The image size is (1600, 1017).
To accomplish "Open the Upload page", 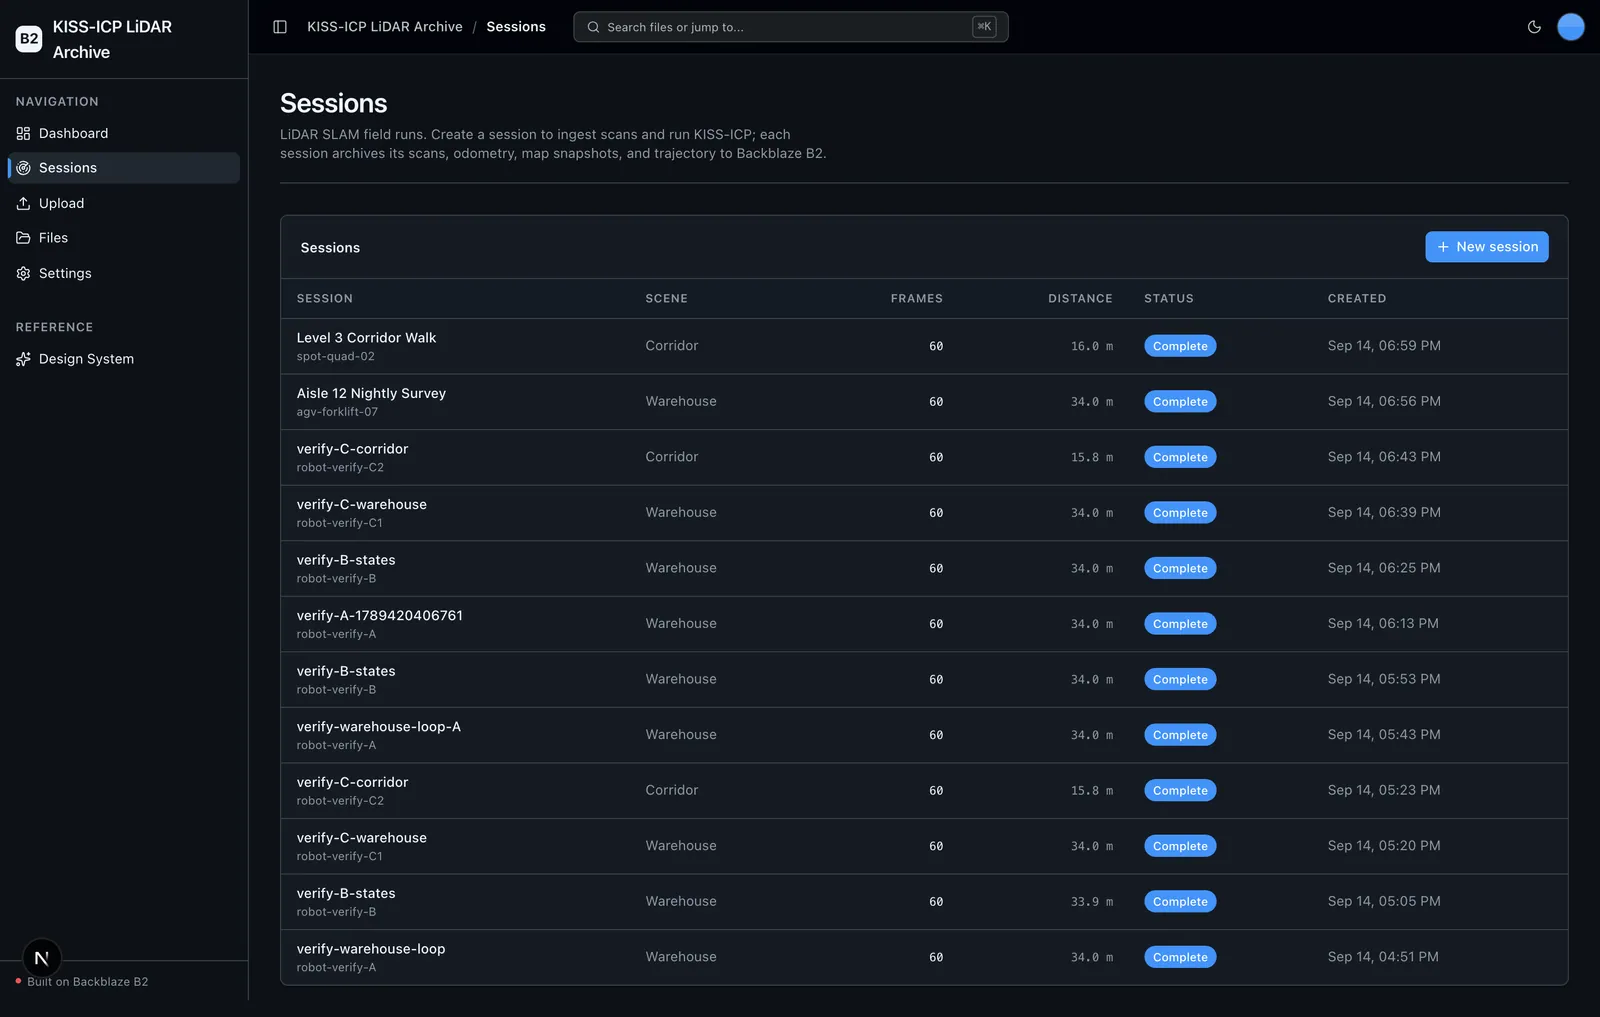I will [x=124, y=204].
